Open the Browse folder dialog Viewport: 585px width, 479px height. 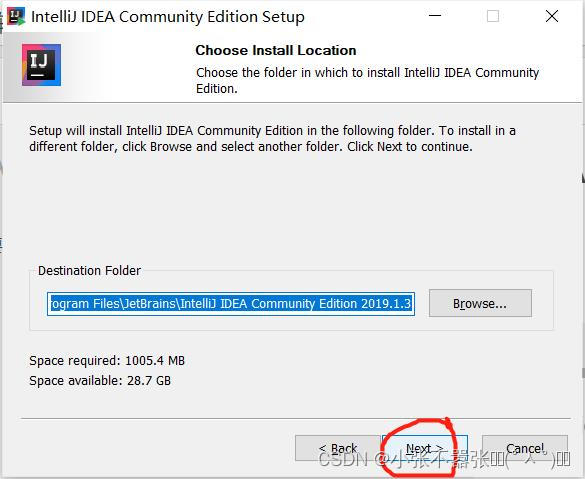point(480,303)
